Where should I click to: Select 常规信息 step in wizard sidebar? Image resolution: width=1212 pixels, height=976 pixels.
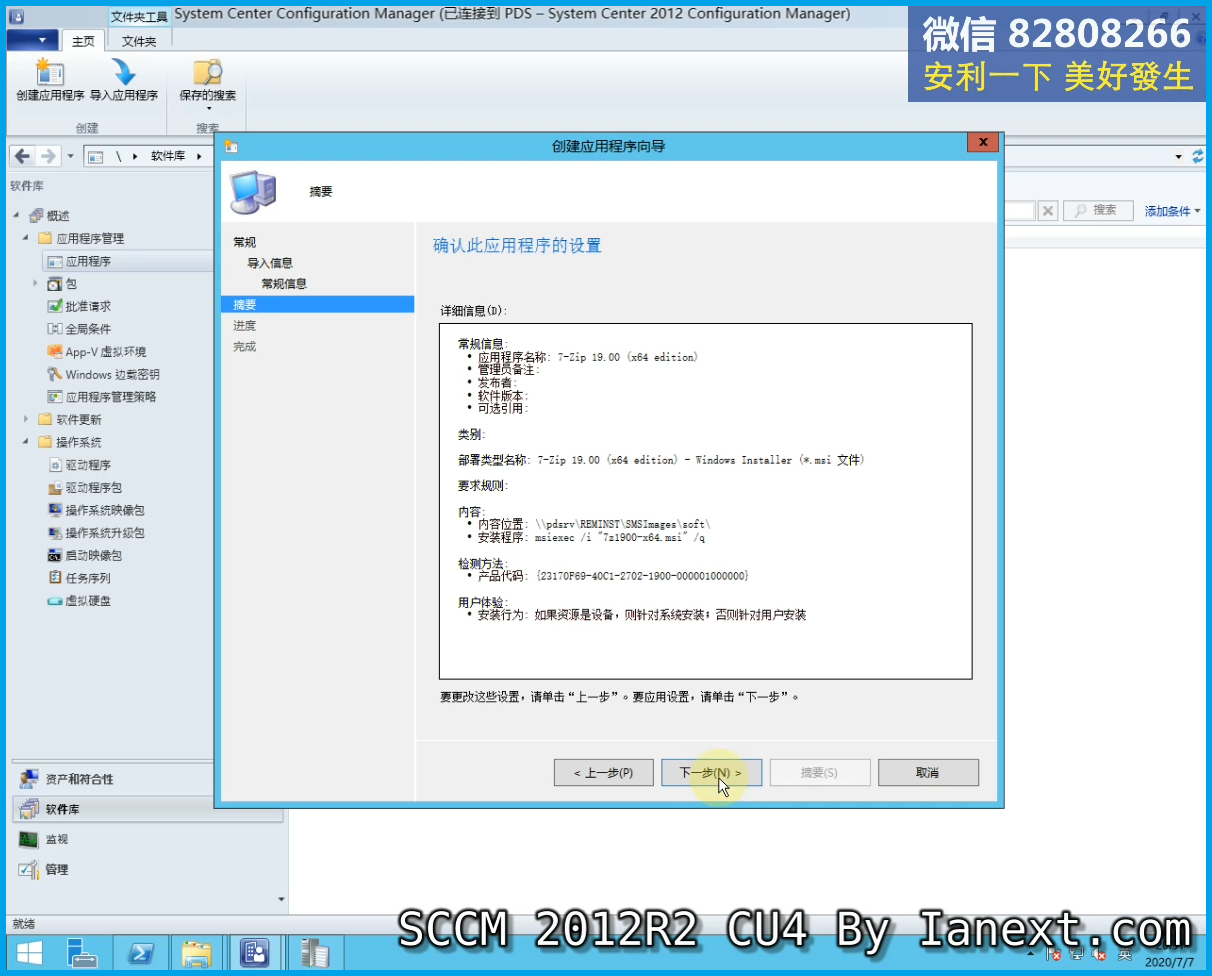click(x=284, y=284)
